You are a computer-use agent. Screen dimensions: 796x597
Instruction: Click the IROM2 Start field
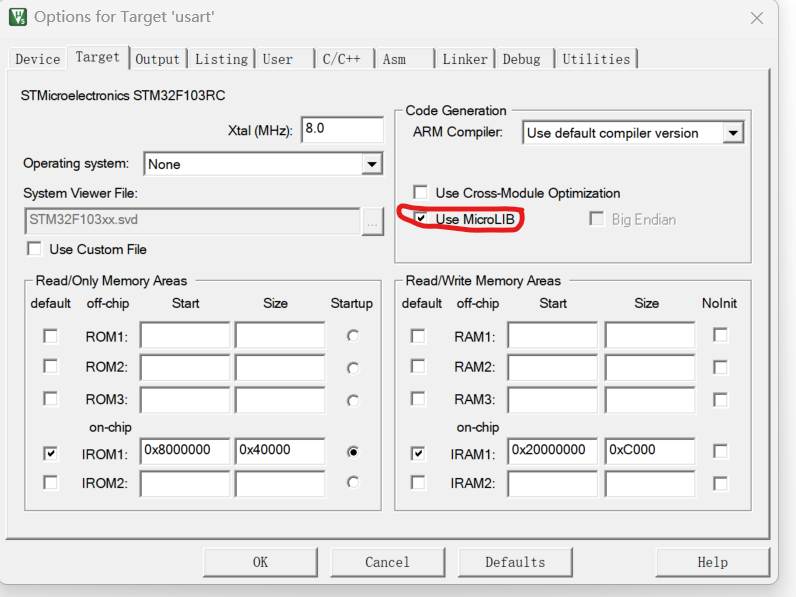[185, 484]
